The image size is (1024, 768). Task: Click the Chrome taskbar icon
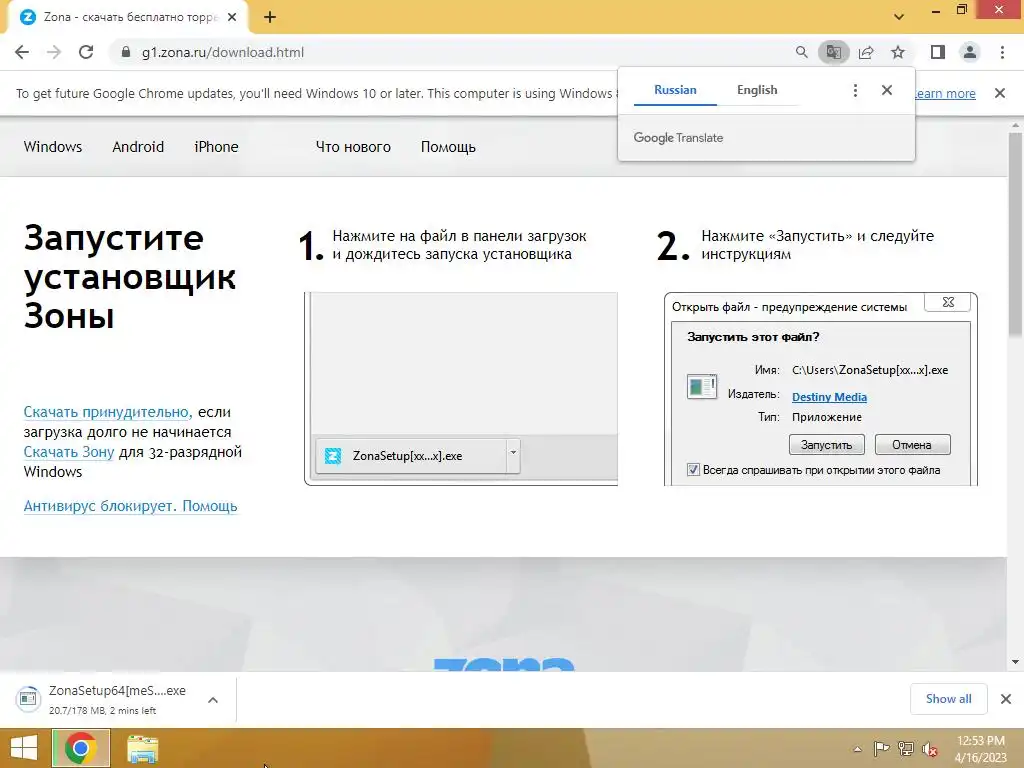click(81, 748)
